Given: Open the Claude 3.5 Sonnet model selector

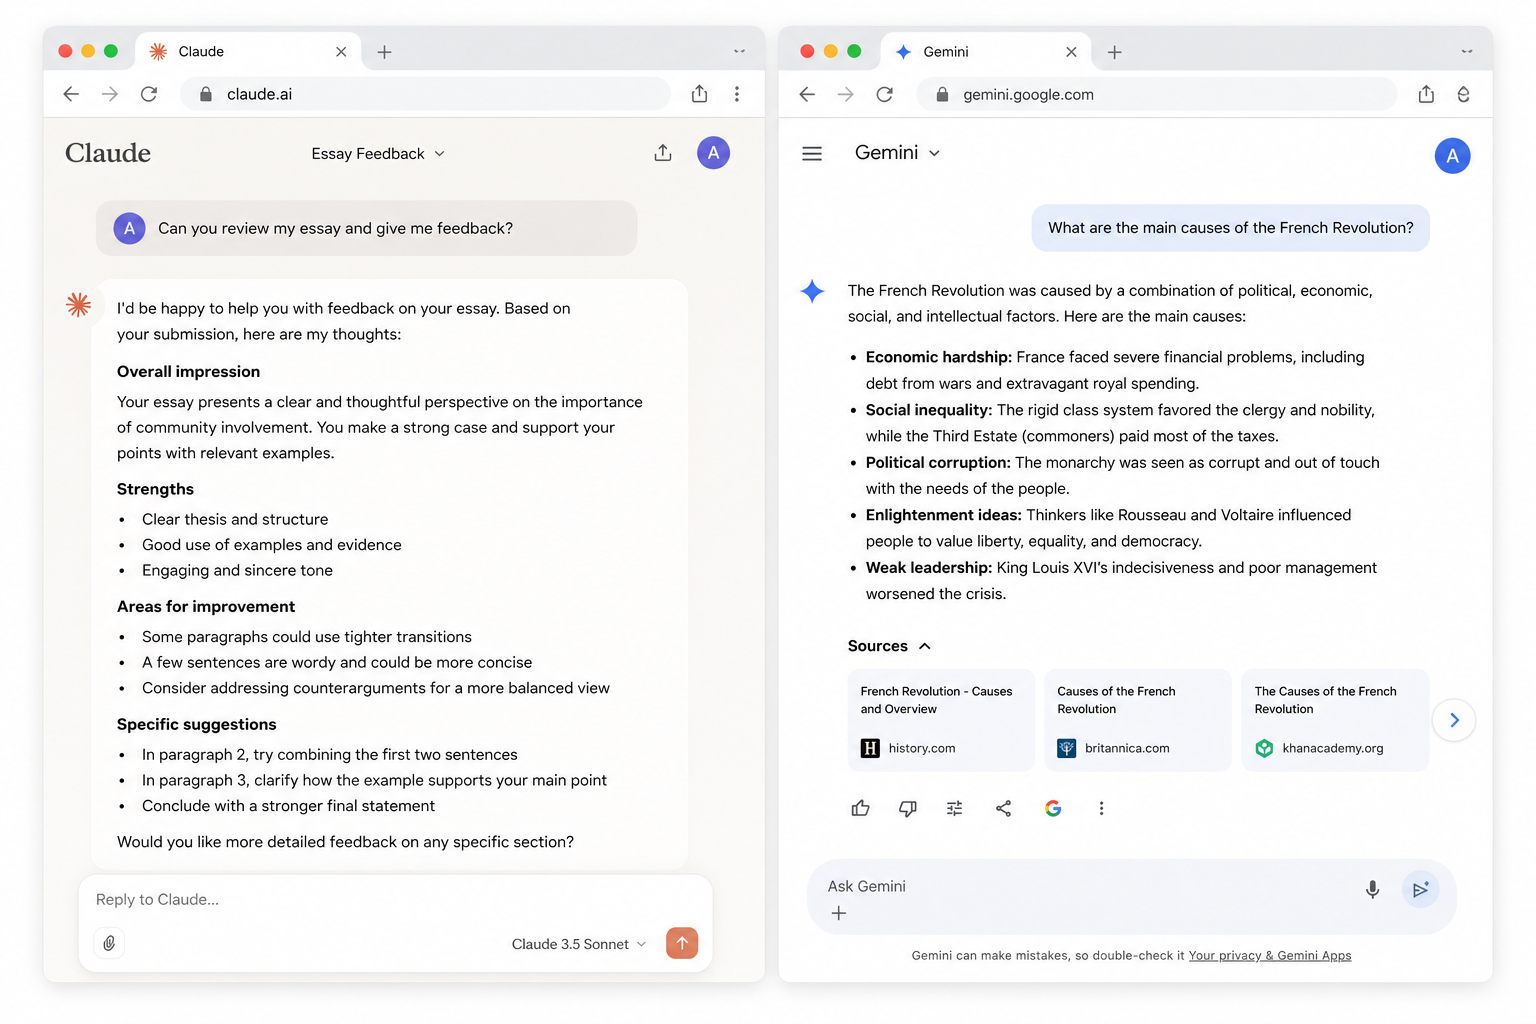Looking at the screenshot, I should 579,944.
